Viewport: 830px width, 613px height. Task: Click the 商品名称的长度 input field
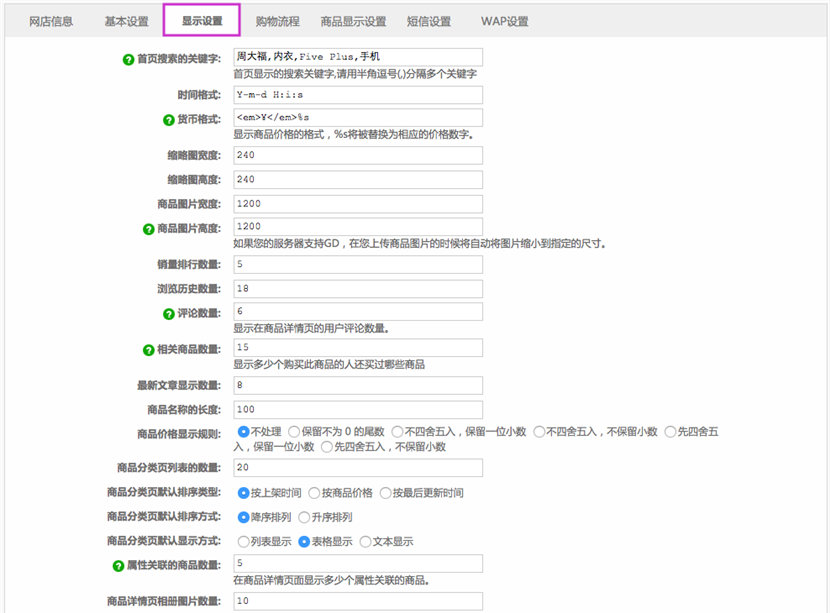click(x=358, y=409)
